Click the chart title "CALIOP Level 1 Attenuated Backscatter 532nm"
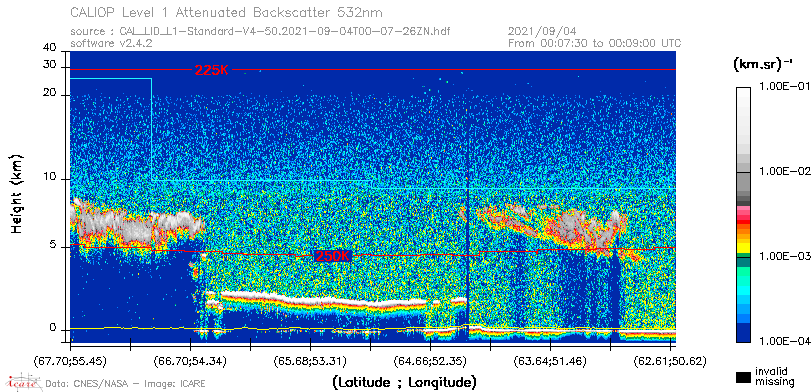This screenshot has height=392, width=811. [227, 12]
